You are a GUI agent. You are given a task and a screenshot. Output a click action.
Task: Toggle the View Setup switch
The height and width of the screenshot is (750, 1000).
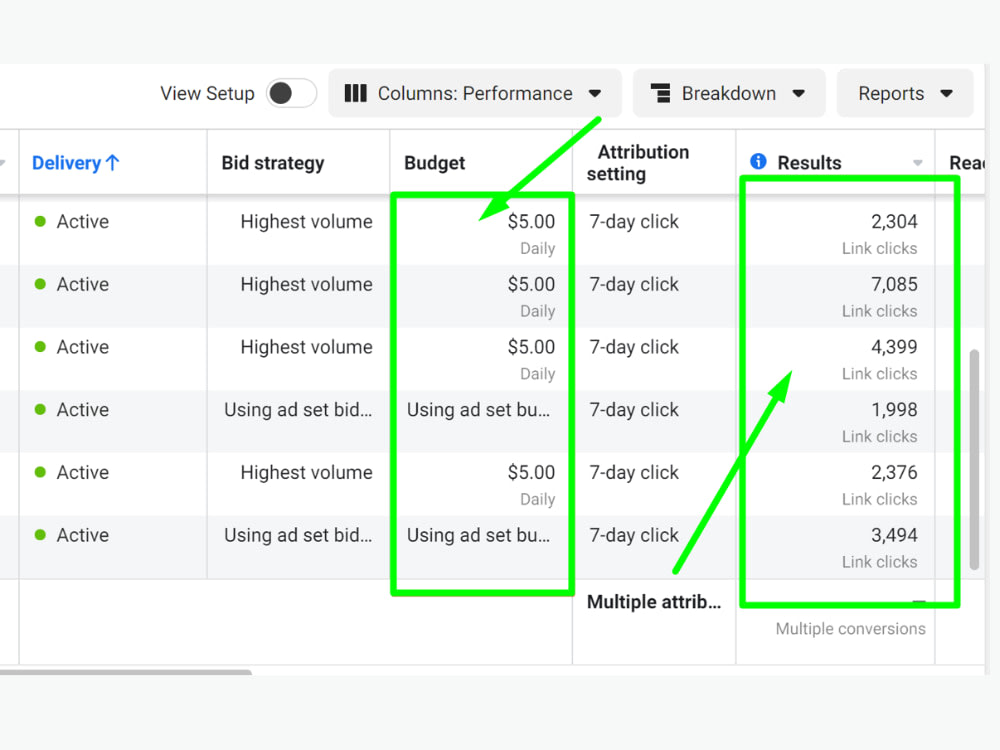coord(291,94)
